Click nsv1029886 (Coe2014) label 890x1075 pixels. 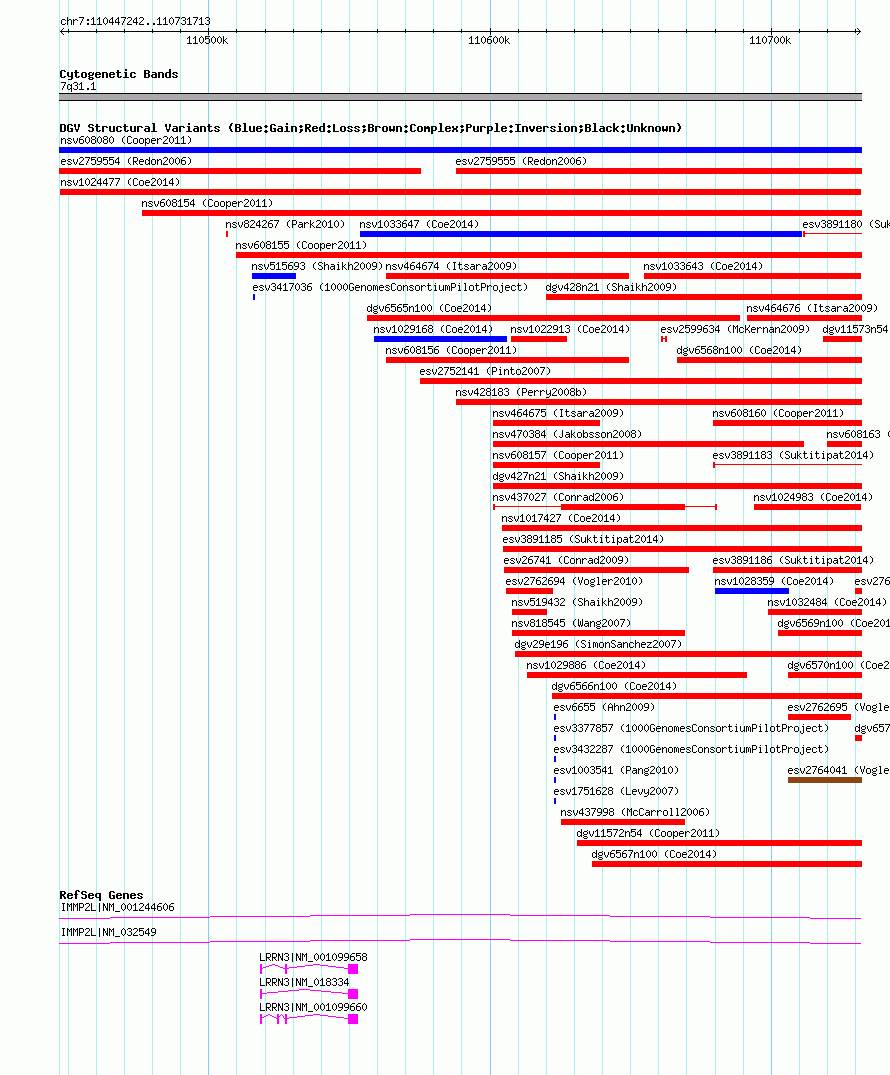[586, 665]
